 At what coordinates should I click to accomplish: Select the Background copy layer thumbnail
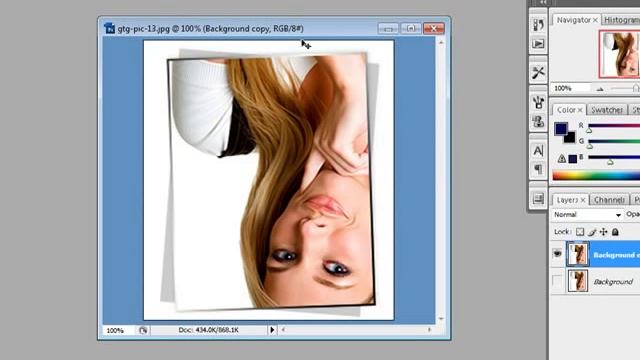click(x=578, y=254)
